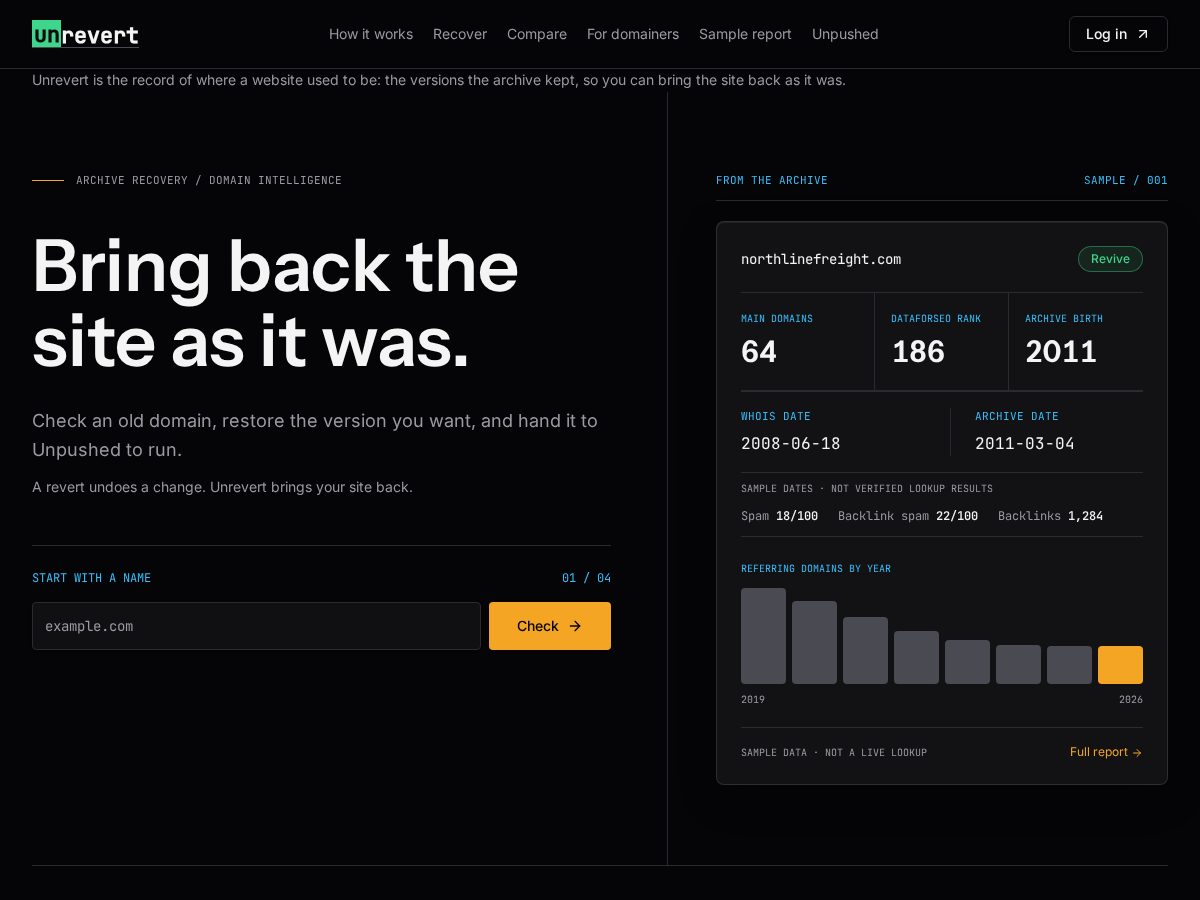Click the Log in button
Image resolution: width=1200 pixels, height=900 pixels.
coord(1118,34)
